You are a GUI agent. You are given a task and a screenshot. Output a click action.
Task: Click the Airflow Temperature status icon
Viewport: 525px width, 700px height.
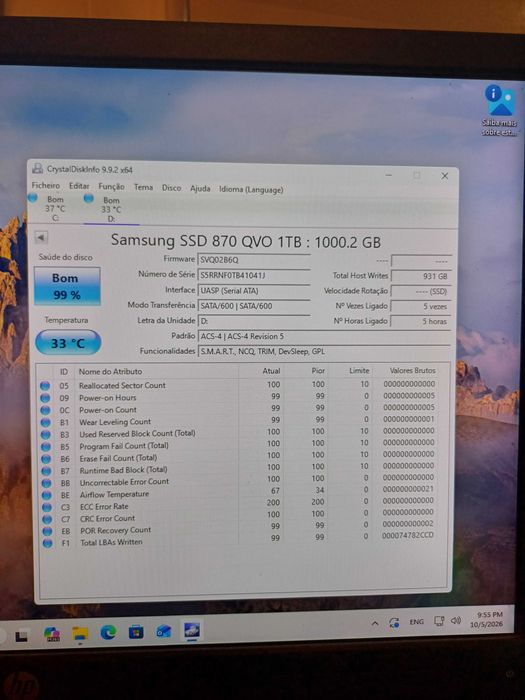46,495
